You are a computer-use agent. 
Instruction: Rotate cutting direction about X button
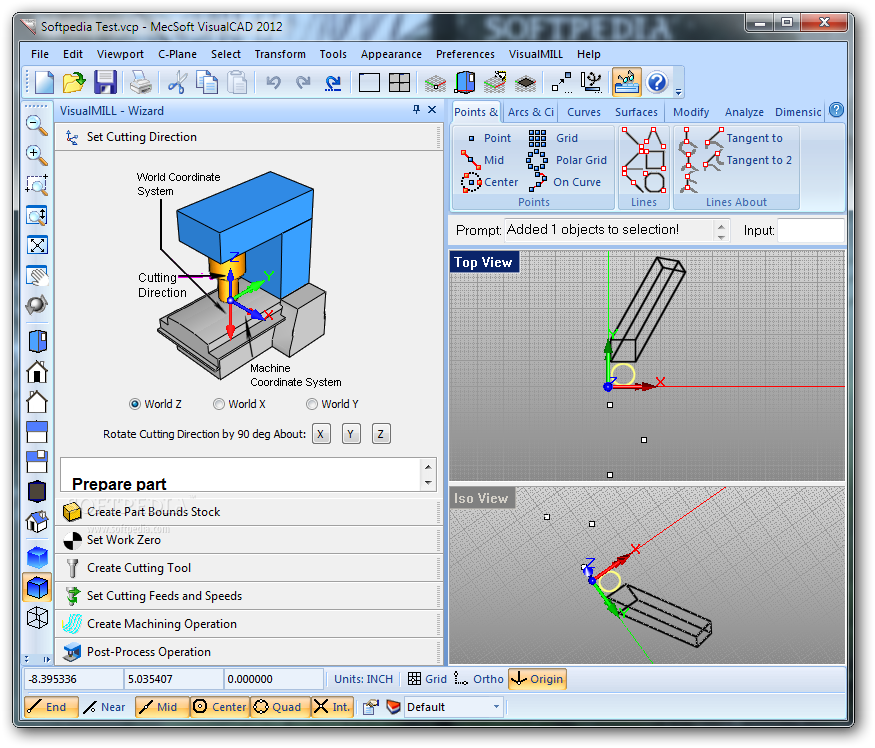tap(321, 434)
